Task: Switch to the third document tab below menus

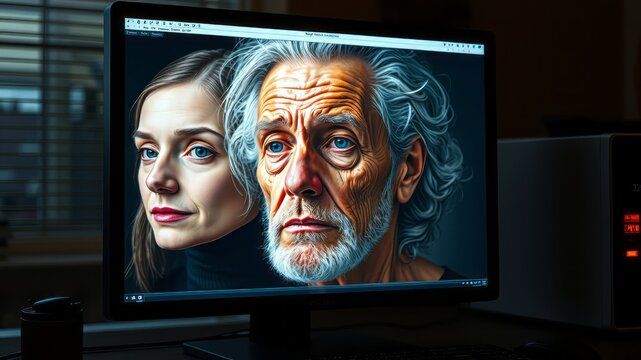Action: click(157, 34)
